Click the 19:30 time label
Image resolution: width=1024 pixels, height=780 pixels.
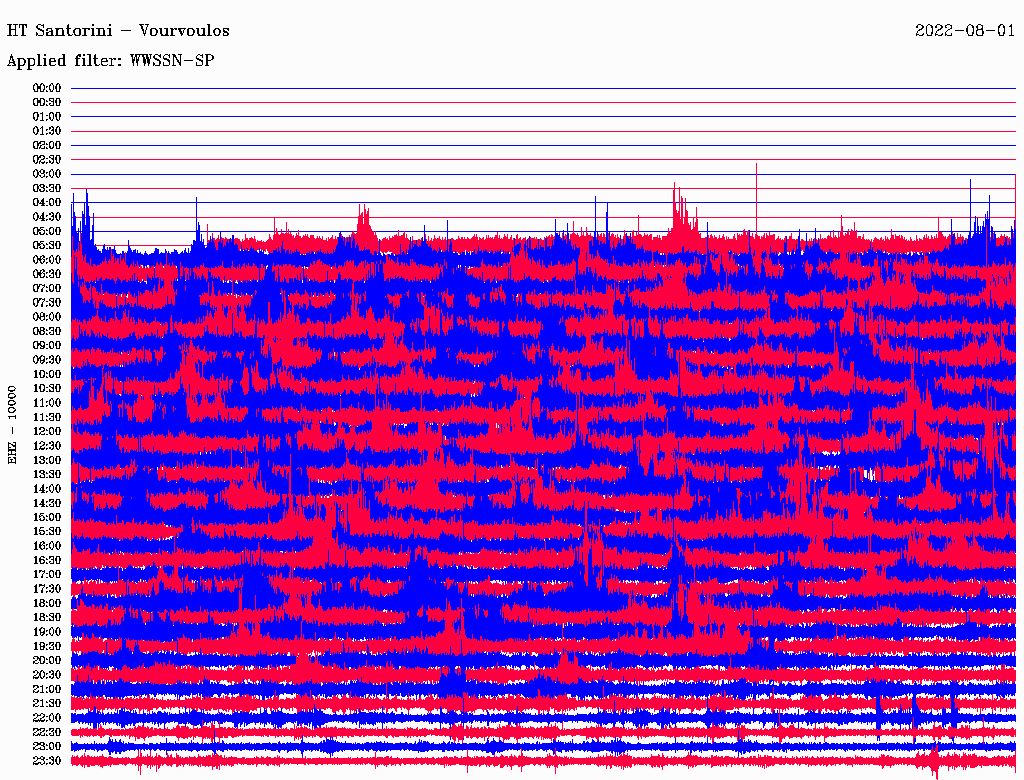[x=47, y=646]
